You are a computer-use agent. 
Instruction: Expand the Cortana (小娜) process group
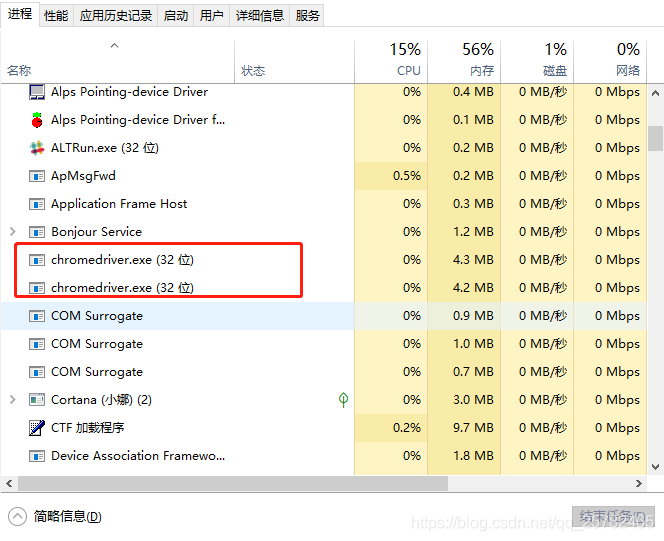pyautogui.click(x=13, y=400)
